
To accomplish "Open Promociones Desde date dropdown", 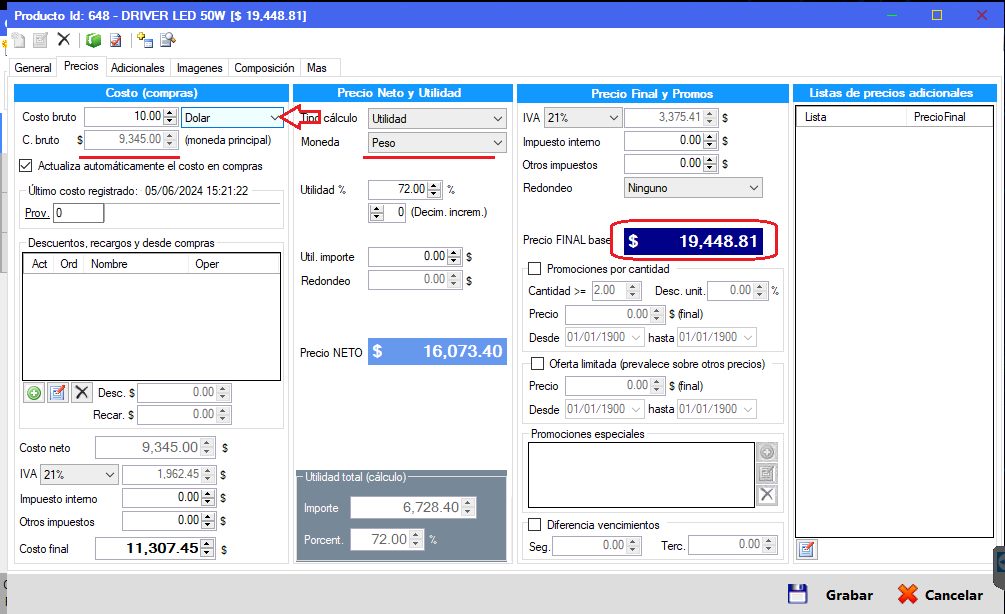I will (x=636, y=337).
